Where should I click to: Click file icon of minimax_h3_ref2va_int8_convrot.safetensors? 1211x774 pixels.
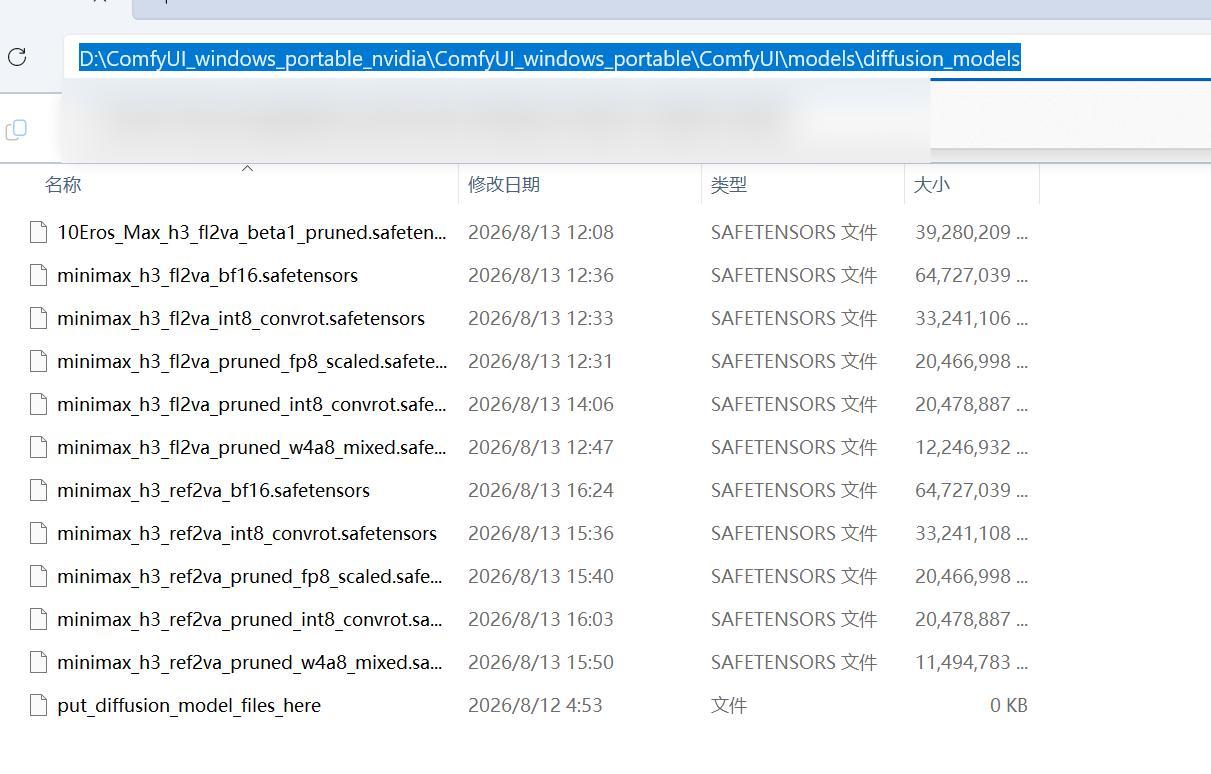click(x=39, y=533)
